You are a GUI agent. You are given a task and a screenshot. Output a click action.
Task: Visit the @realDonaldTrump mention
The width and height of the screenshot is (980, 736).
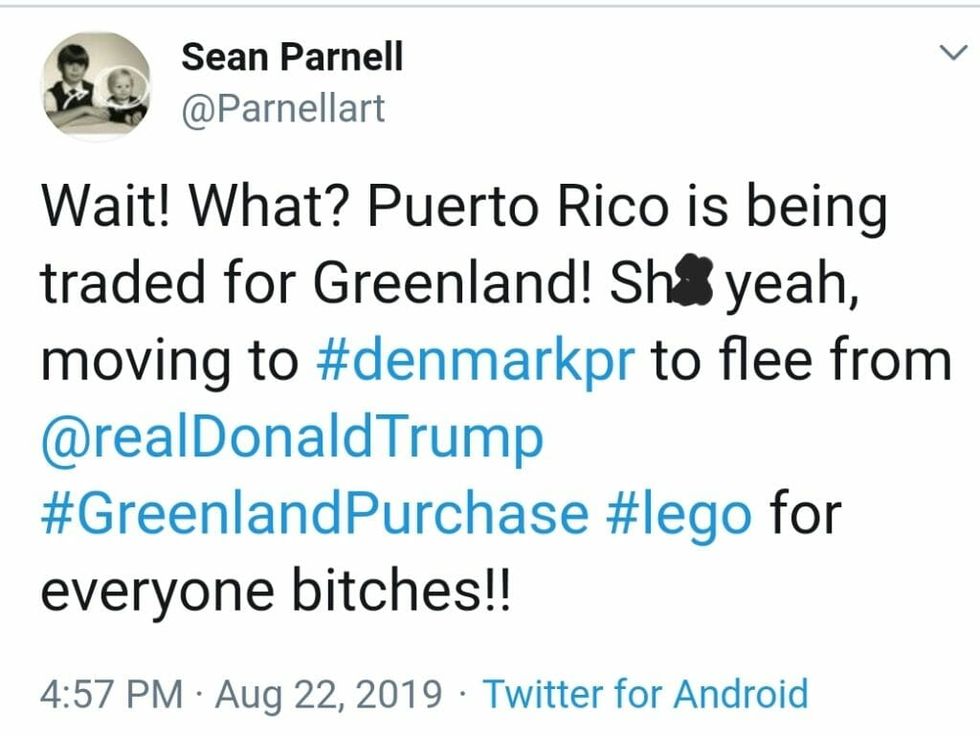(x=292, y=437)
